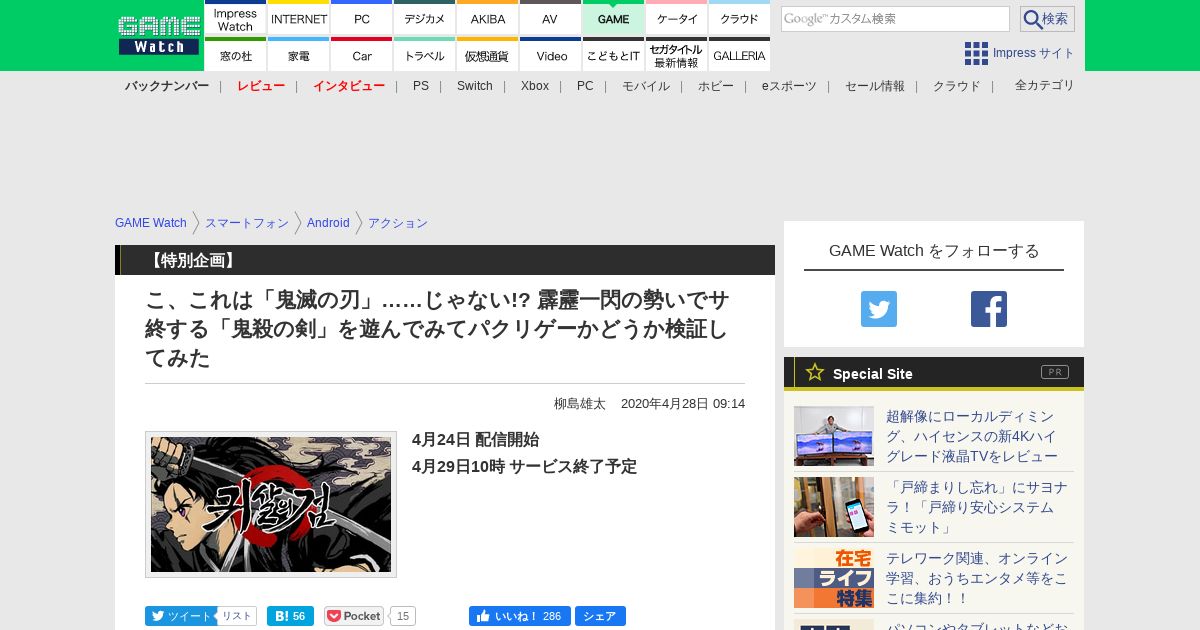Click the Facebook シェア button
This screenshot has height=630, width=1200.
[x=600, y=616]
